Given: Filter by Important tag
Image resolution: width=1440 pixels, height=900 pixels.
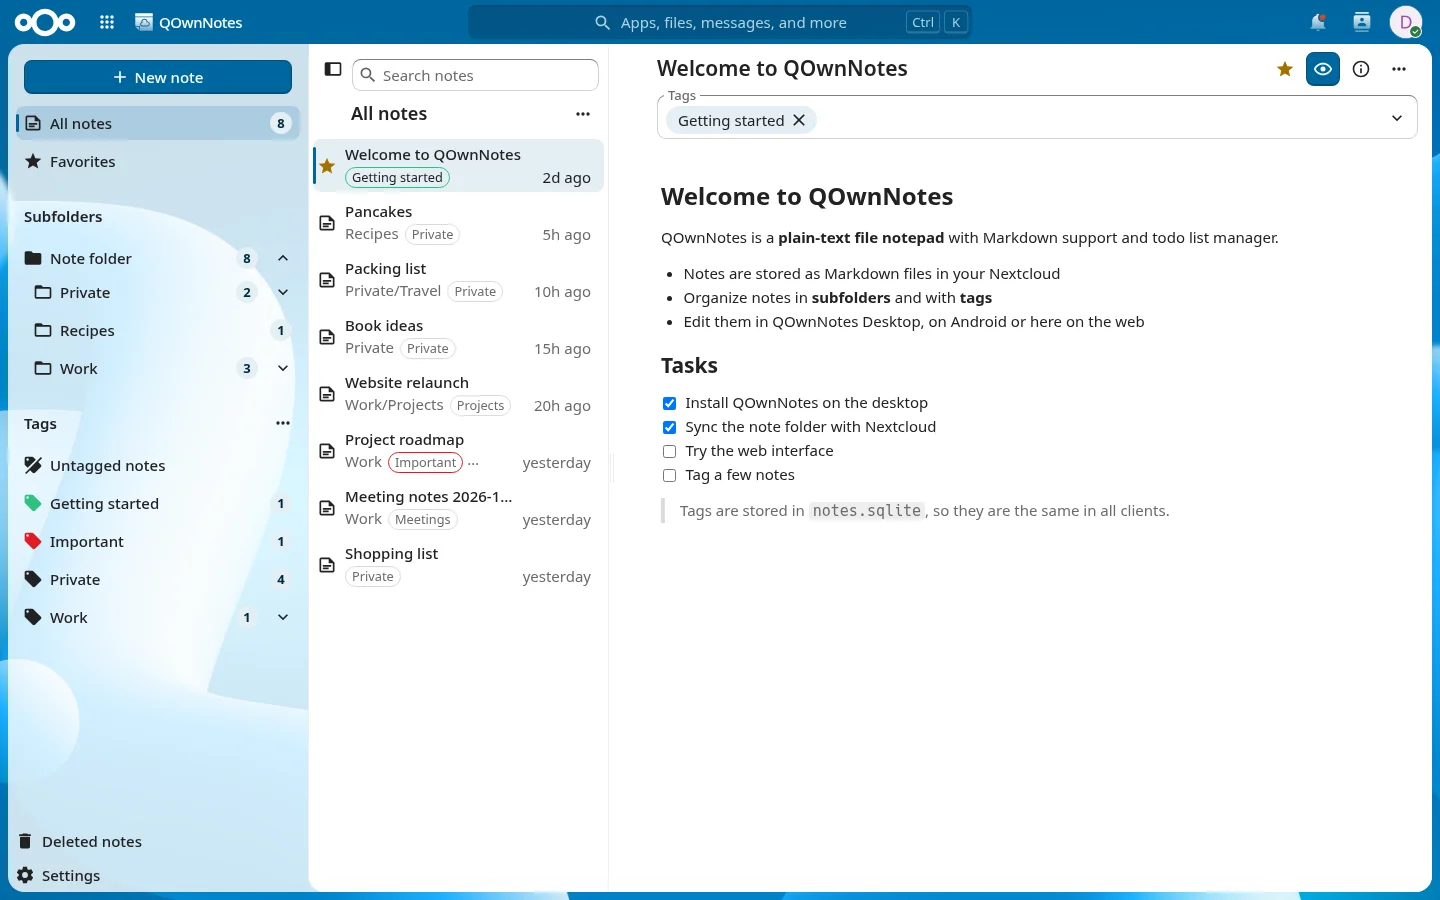Looking at the screenshot, I should coord(157,541).
